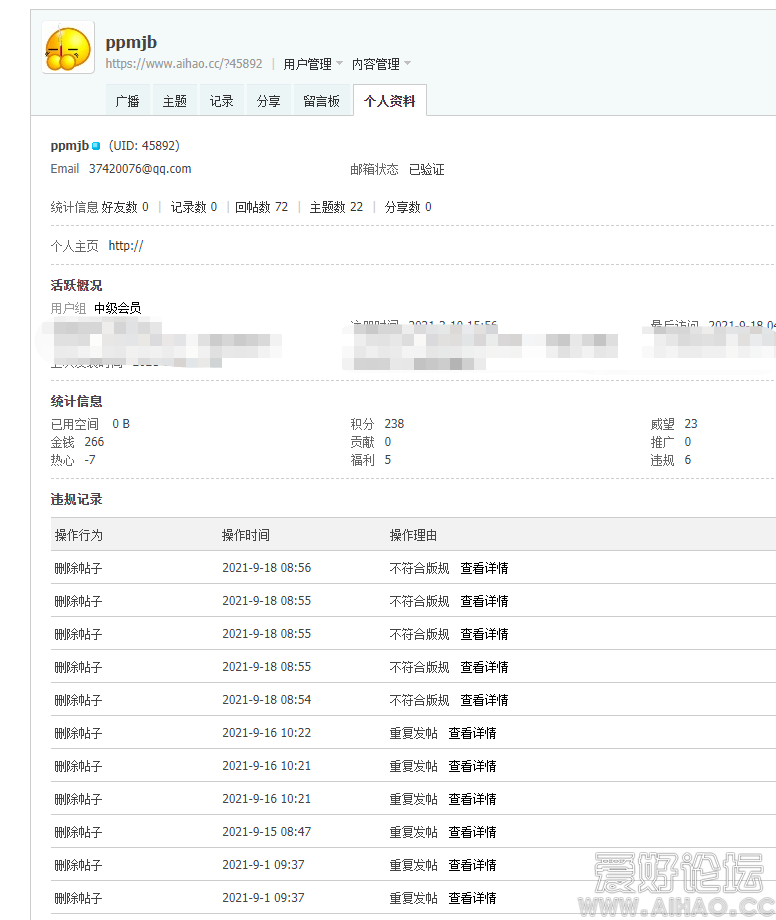Open 查看详情 for 2021-9-16 10:22 record
This screenshot has width=776, height=920.
coord(472,733)
